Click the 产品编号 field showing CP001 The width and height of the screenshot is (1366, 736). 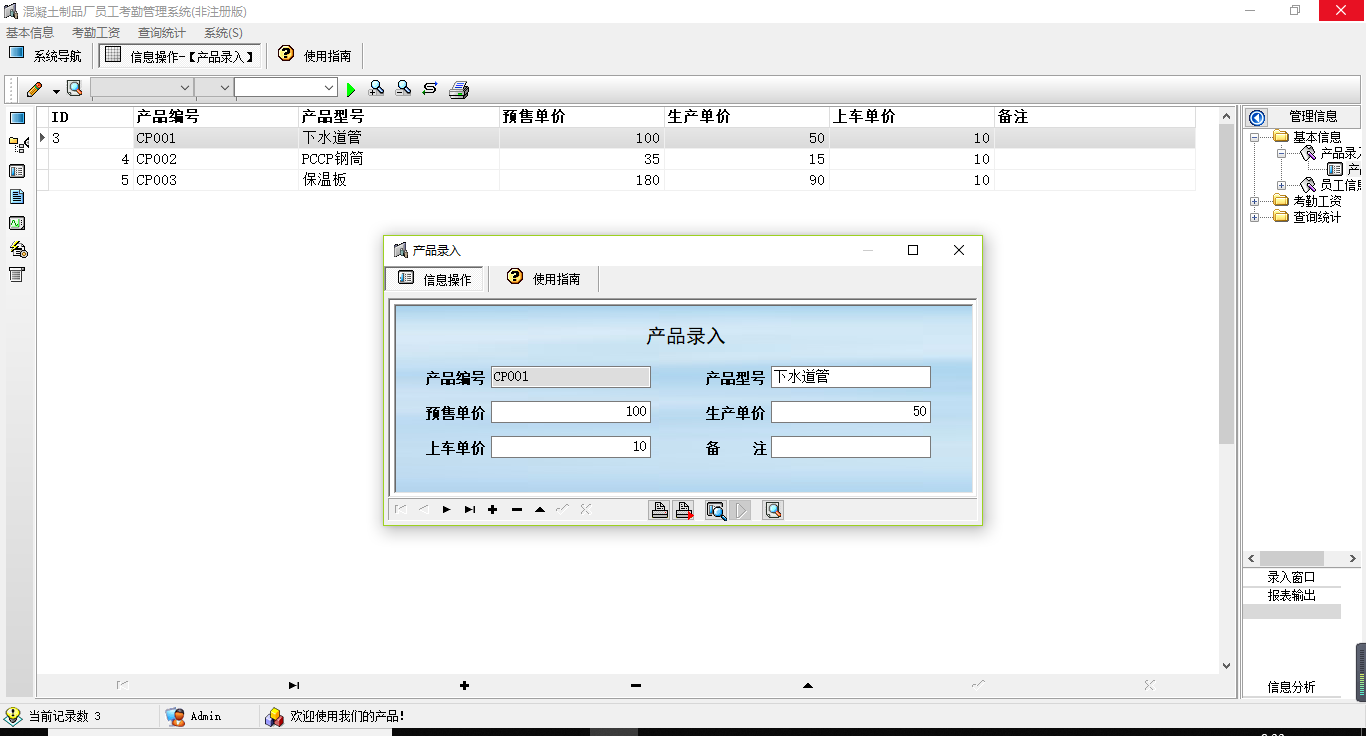(x=571, y=377)
